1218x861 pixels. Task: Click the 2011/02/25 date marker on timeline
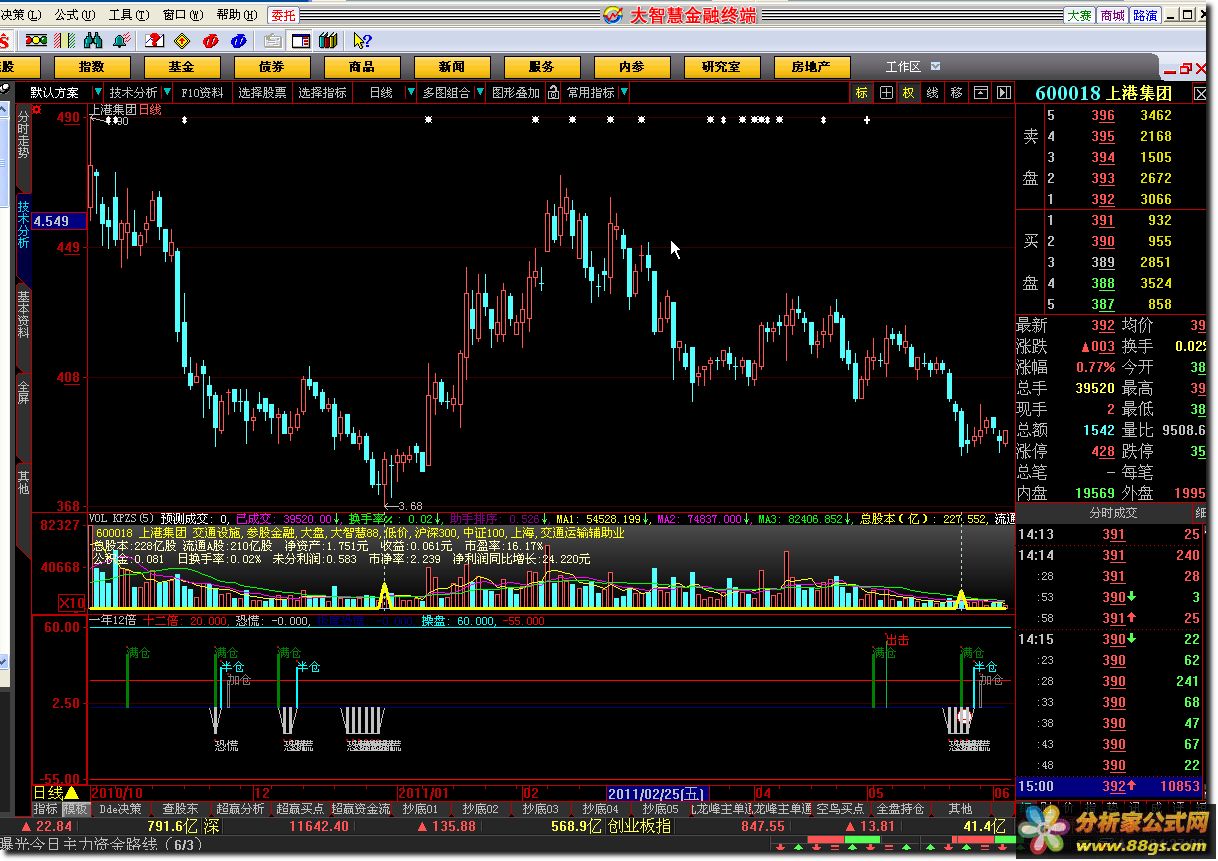(x=656, y=792)
